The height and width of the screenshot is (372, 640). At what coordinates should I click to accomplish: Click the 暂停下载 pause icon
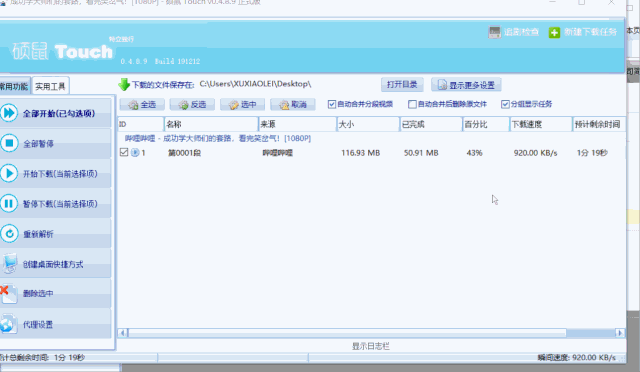point(9,203)
